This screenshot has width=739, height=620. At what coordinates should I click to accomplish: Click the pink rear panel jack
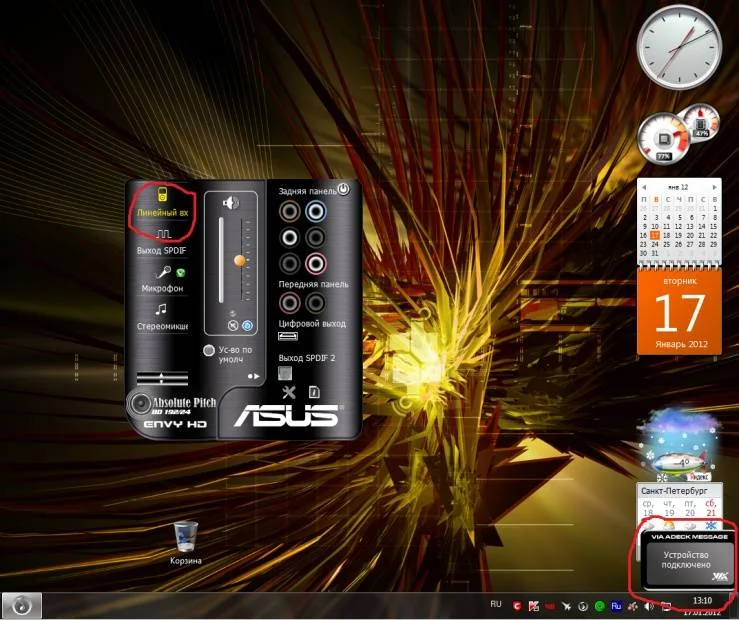(315, 263)
